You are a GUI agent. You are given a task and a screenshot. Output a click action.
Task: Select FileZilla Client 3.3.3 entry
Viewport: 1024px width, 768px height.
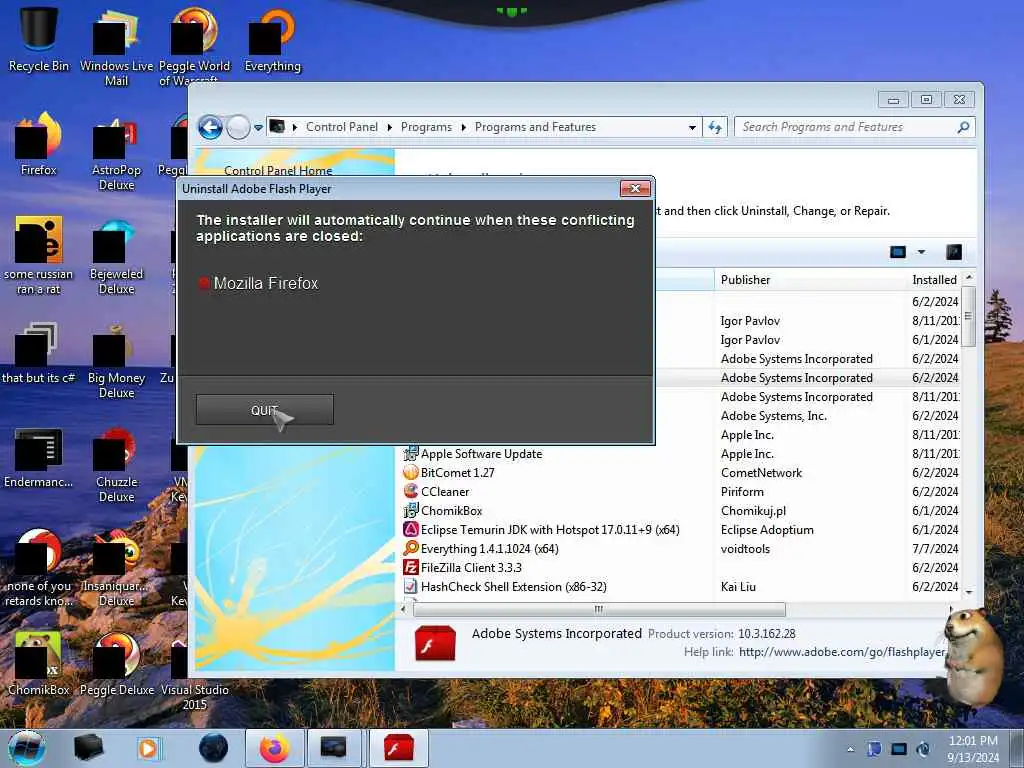(471, 567)
